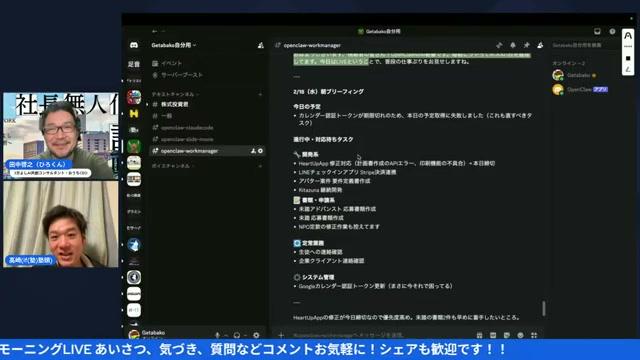Collapse the テキストチャンネル category
Image resolution: width=640 pixels, height=360 pixels.
click(x=176, y=94)
